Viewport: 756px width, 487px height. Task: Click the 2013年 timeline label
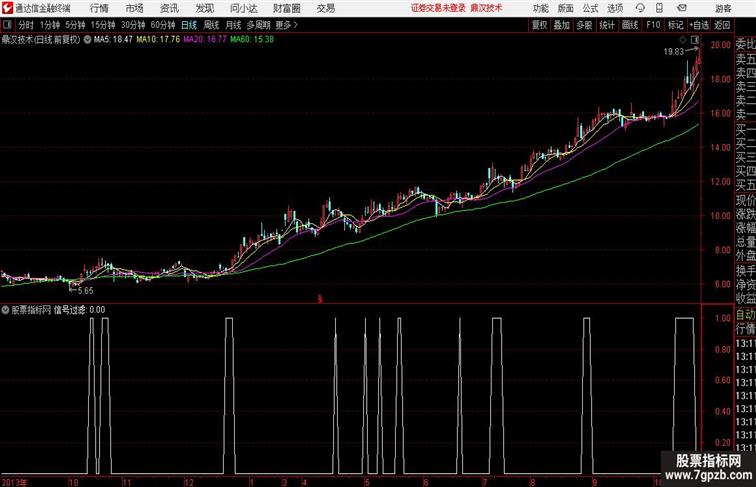[14, 482]
